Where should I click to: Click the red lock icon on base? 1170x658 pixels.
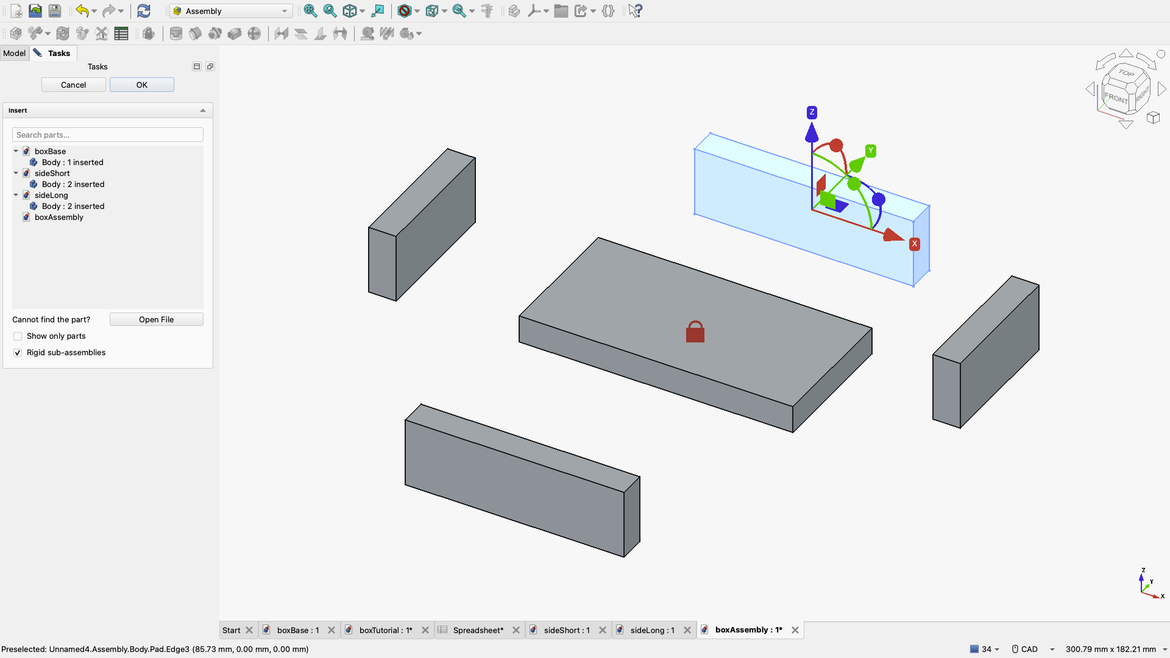695,331
